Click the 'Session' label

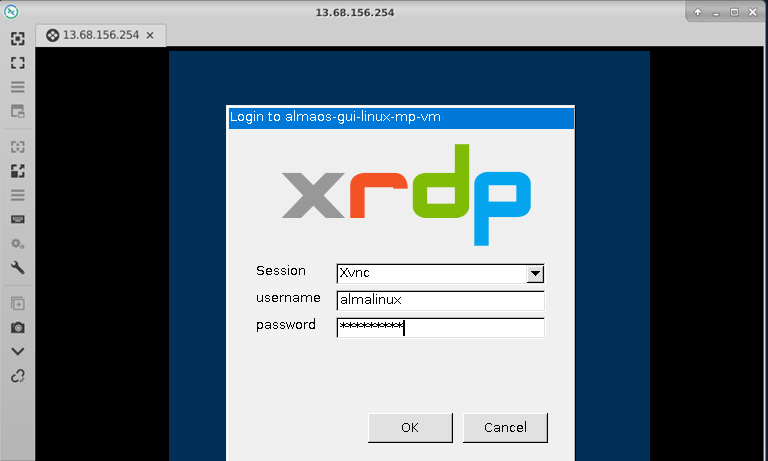tap(281, 270)
